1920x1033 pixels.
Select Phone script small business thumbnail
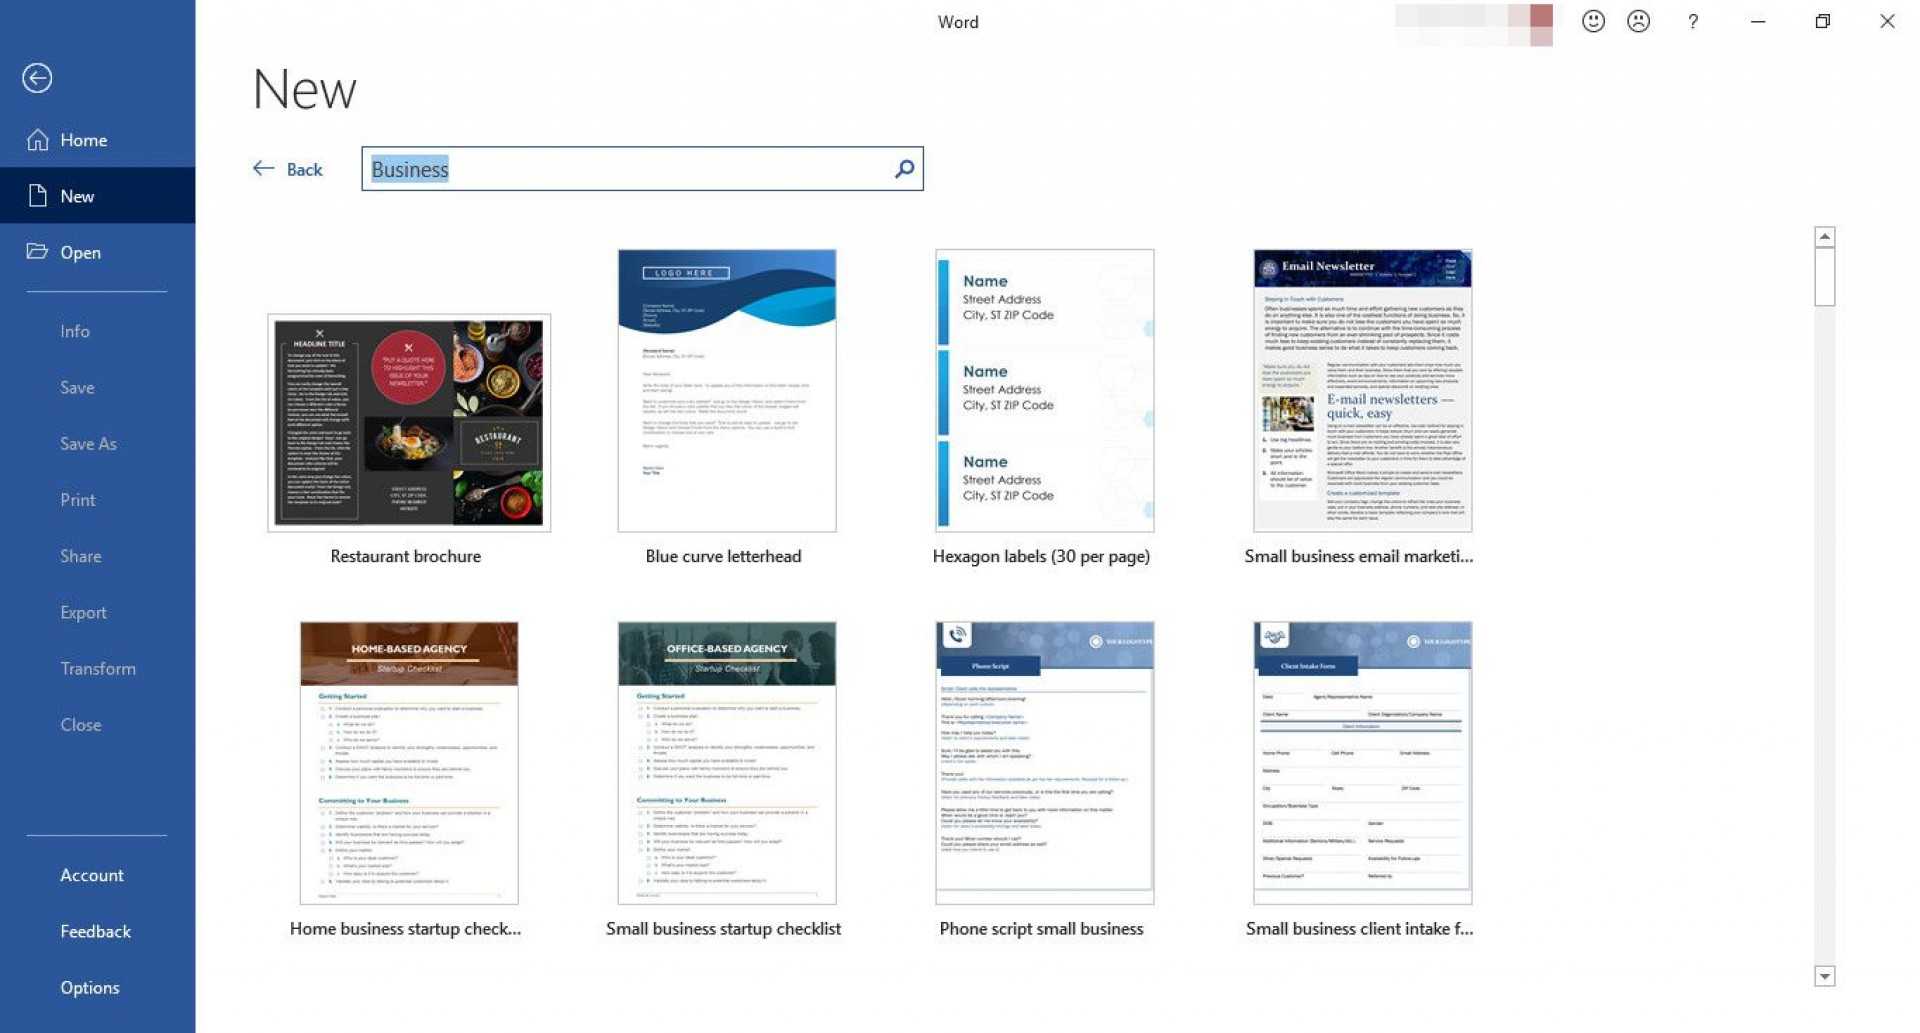(1045, 763)
